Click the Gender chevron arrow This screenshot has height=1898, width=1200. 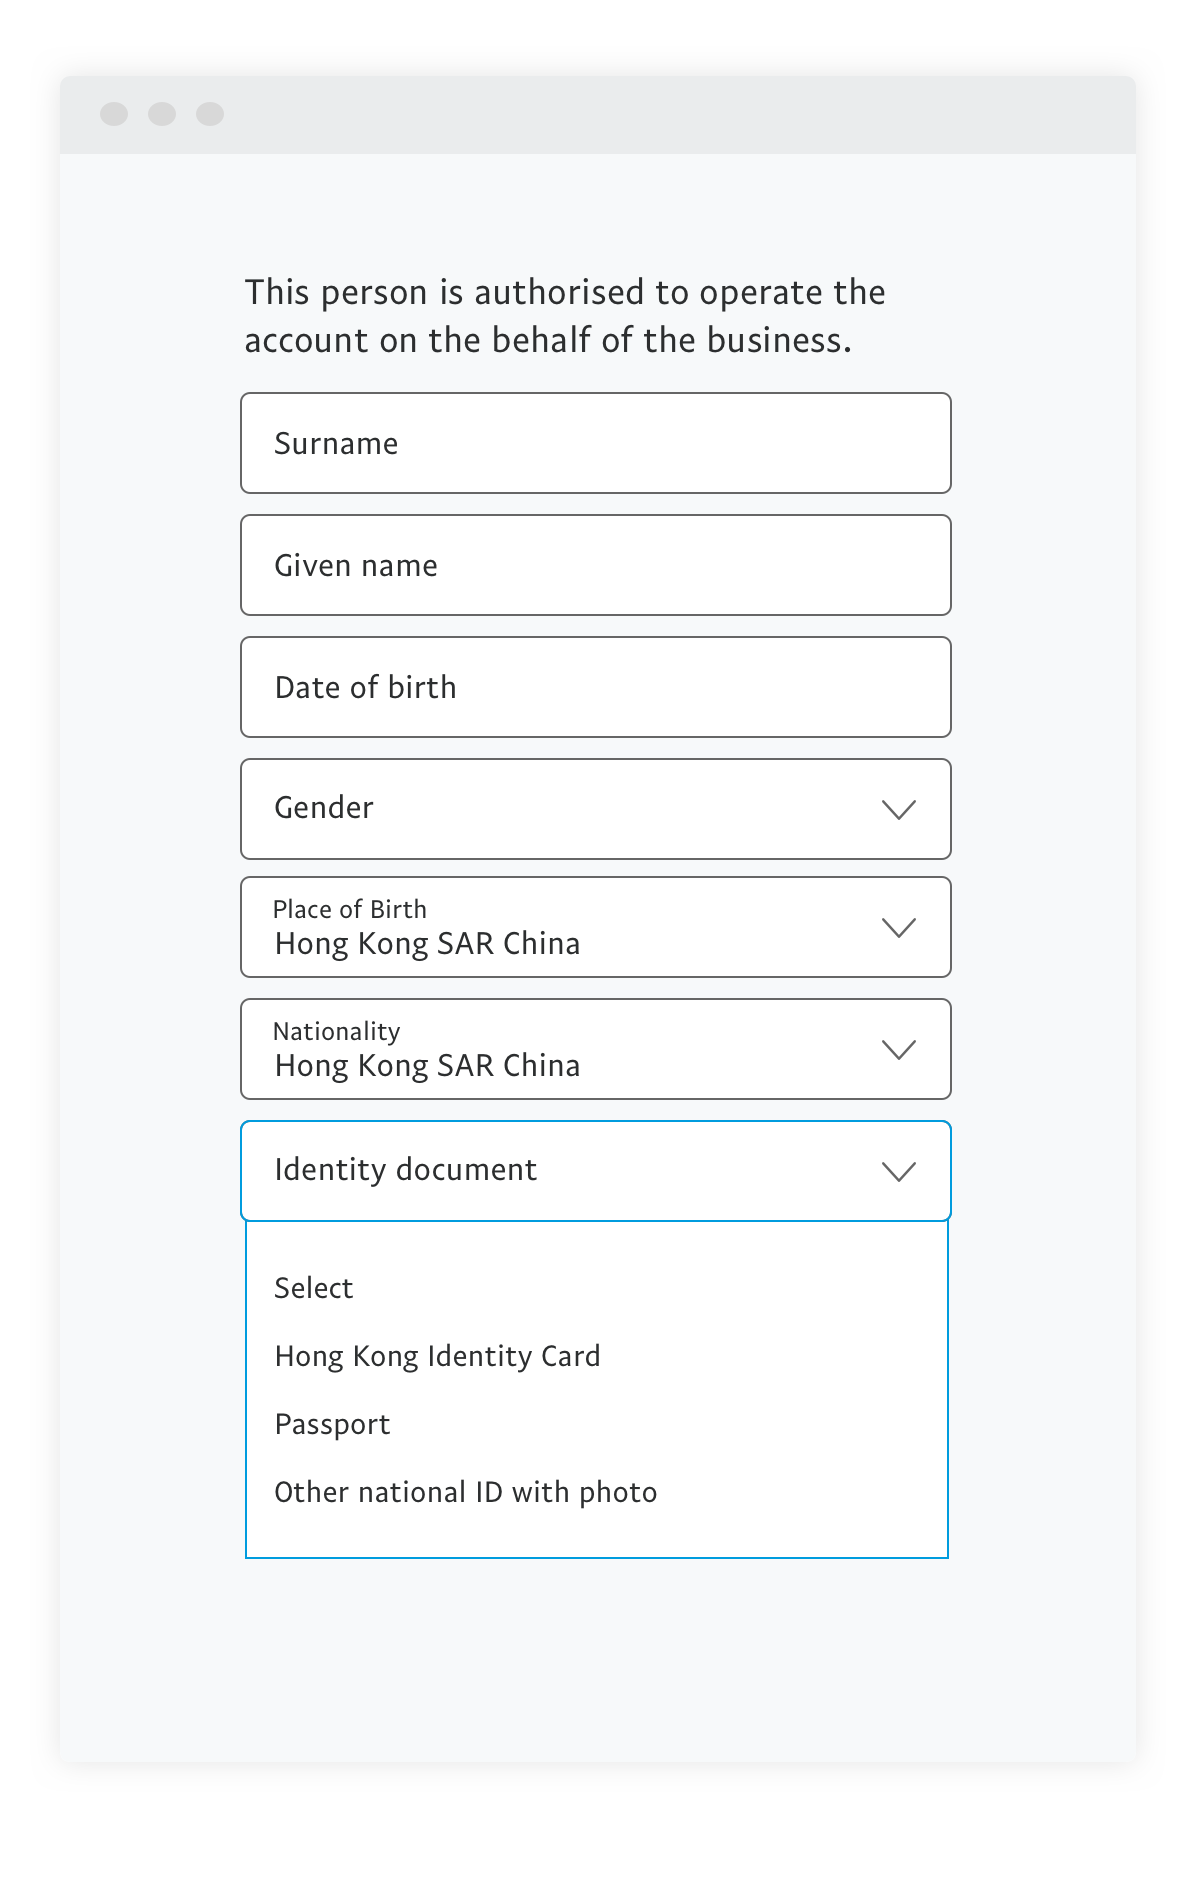[899, 810]
